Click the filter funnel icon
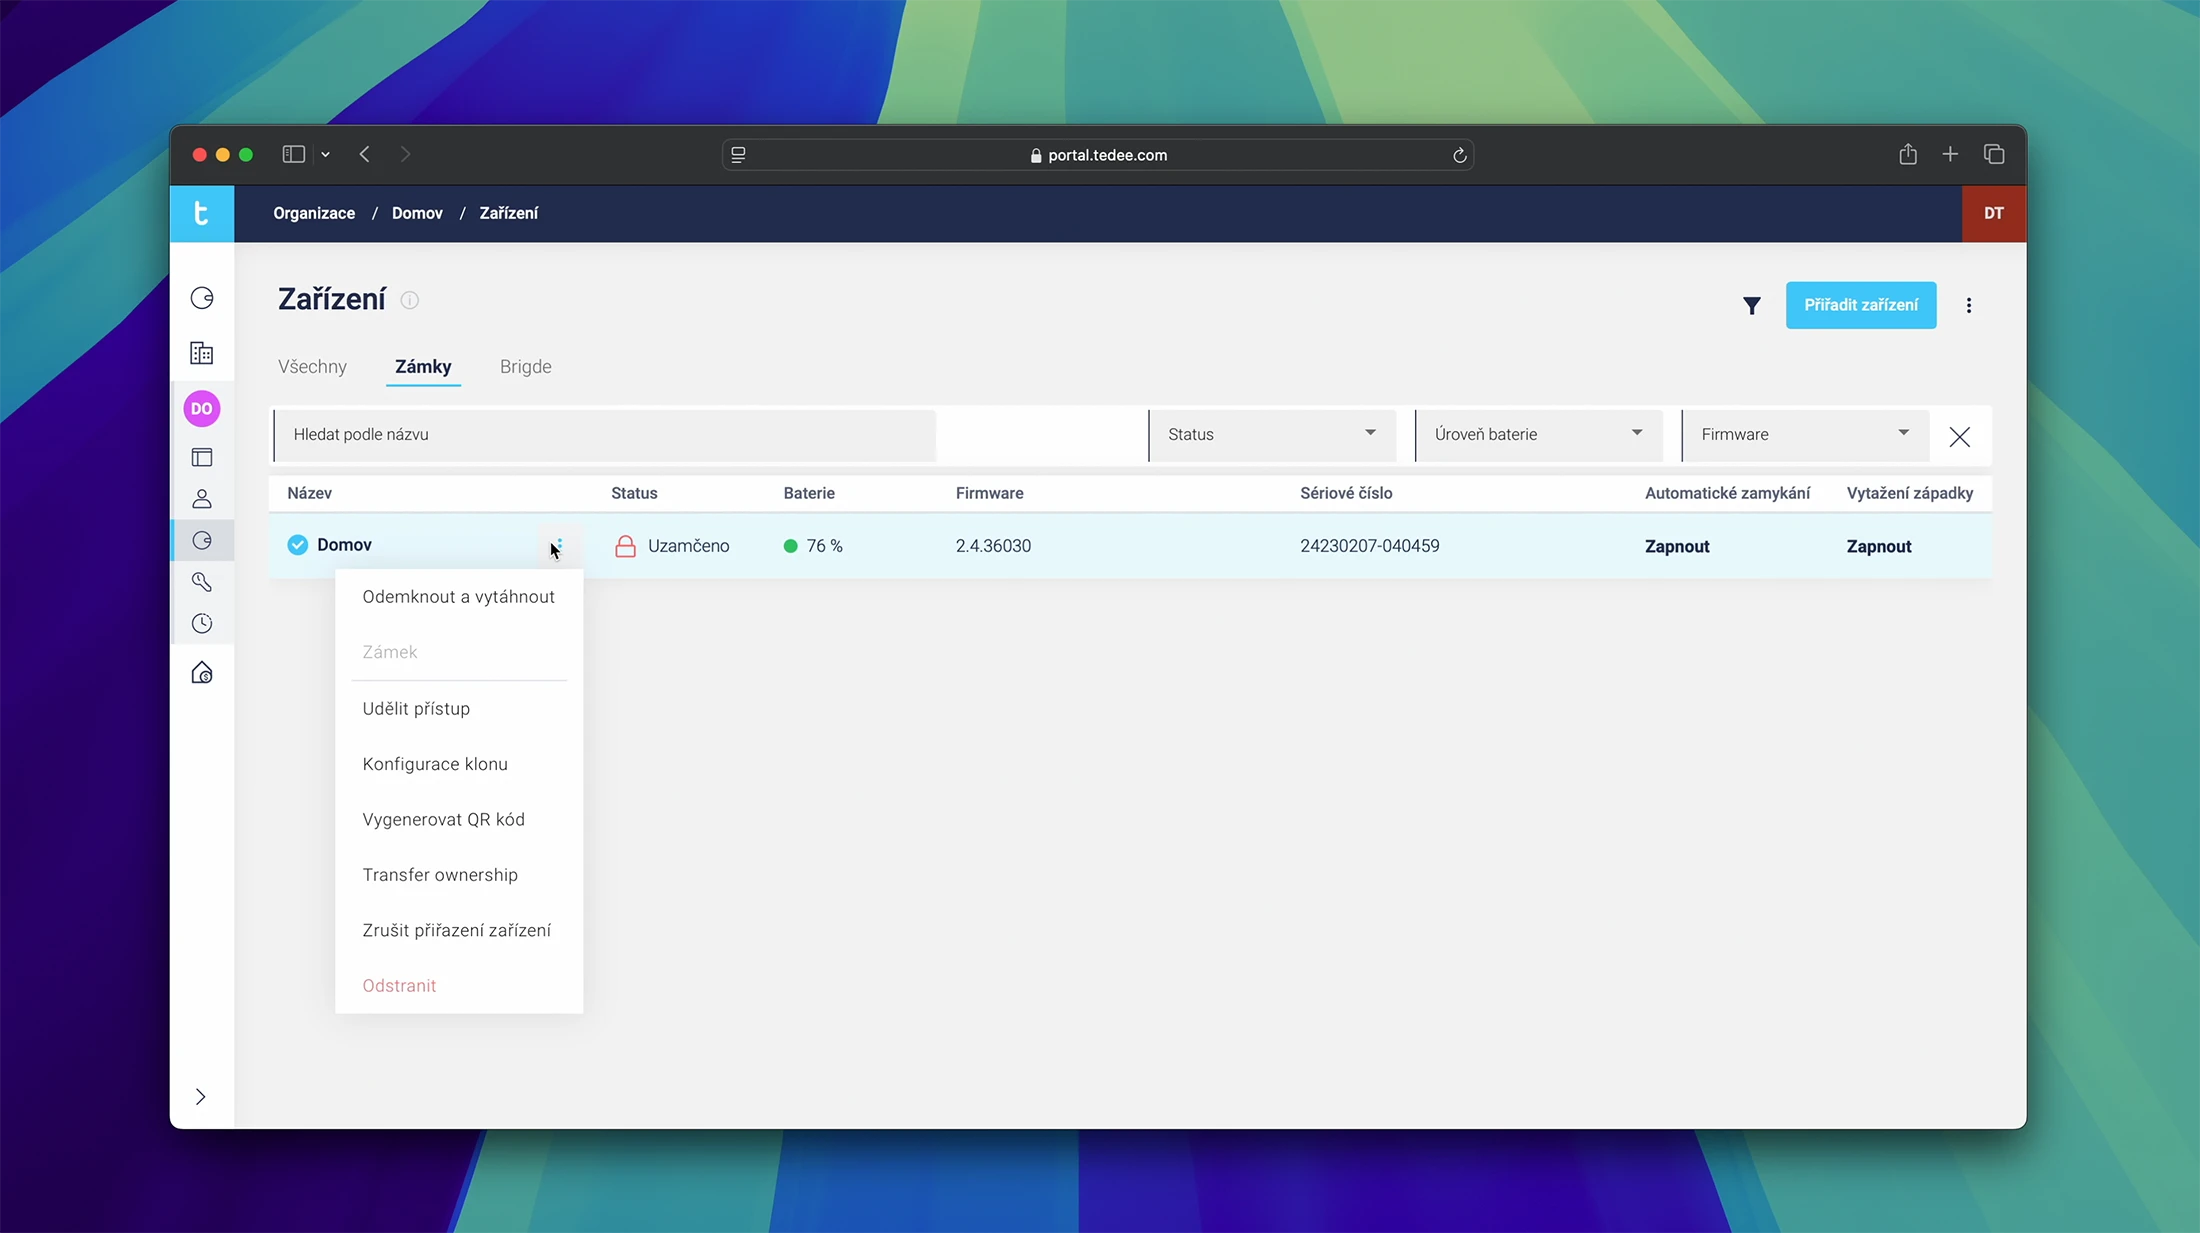Screen dimensions: 2200x1233 [1751, 306]
